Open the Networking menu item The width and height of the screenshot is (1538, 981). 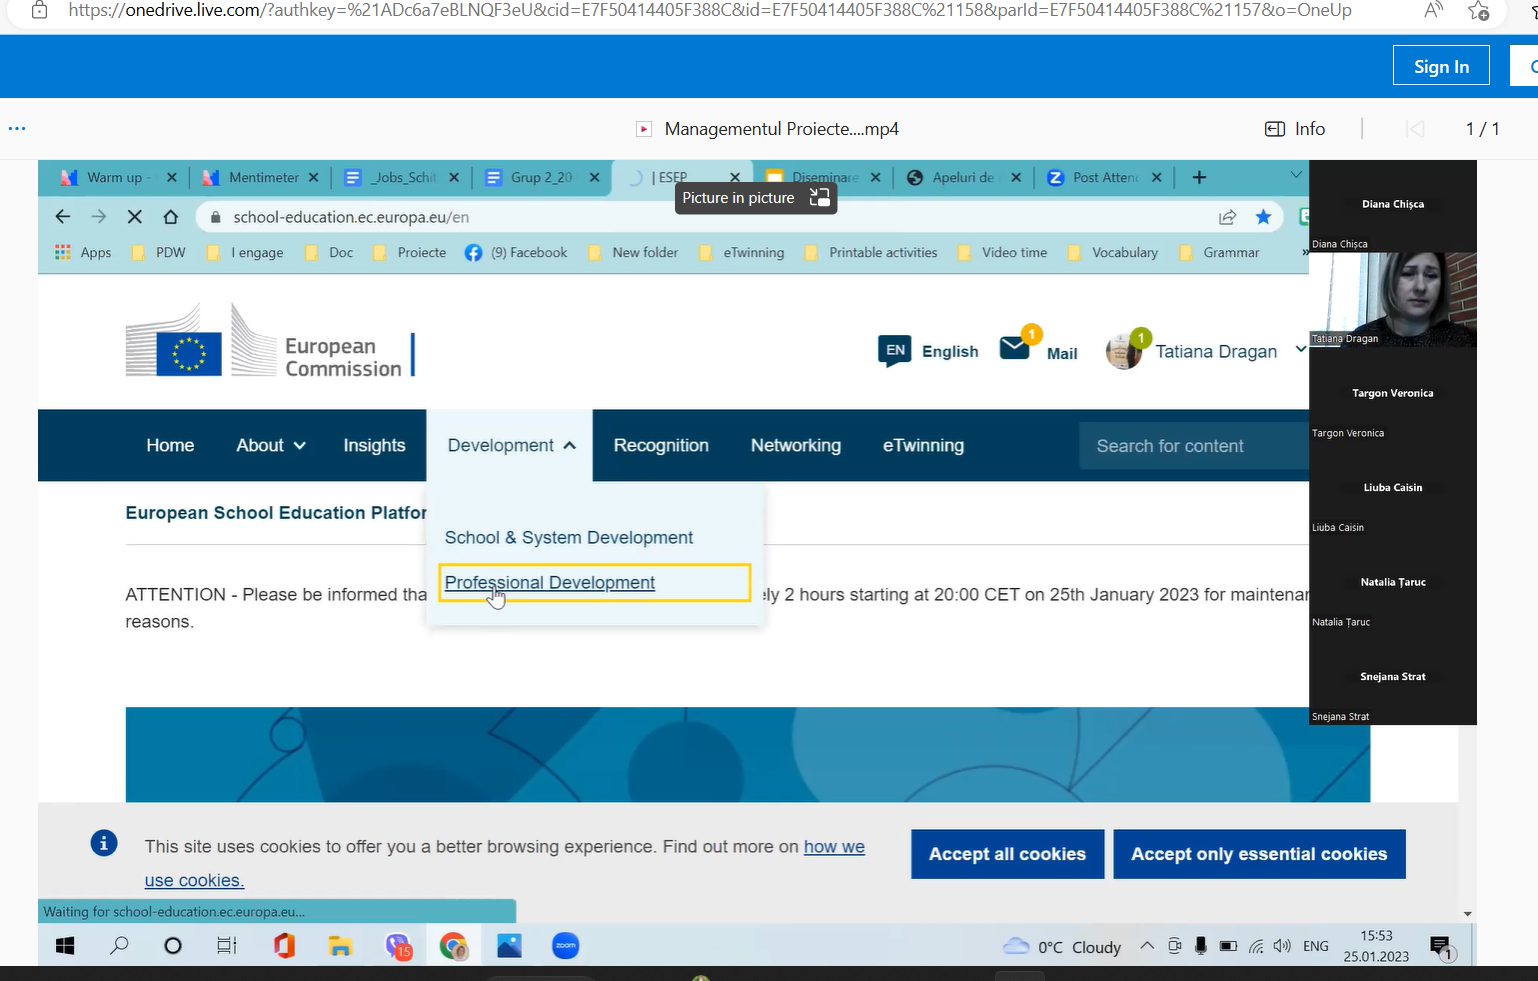click(x=796, y=445)
